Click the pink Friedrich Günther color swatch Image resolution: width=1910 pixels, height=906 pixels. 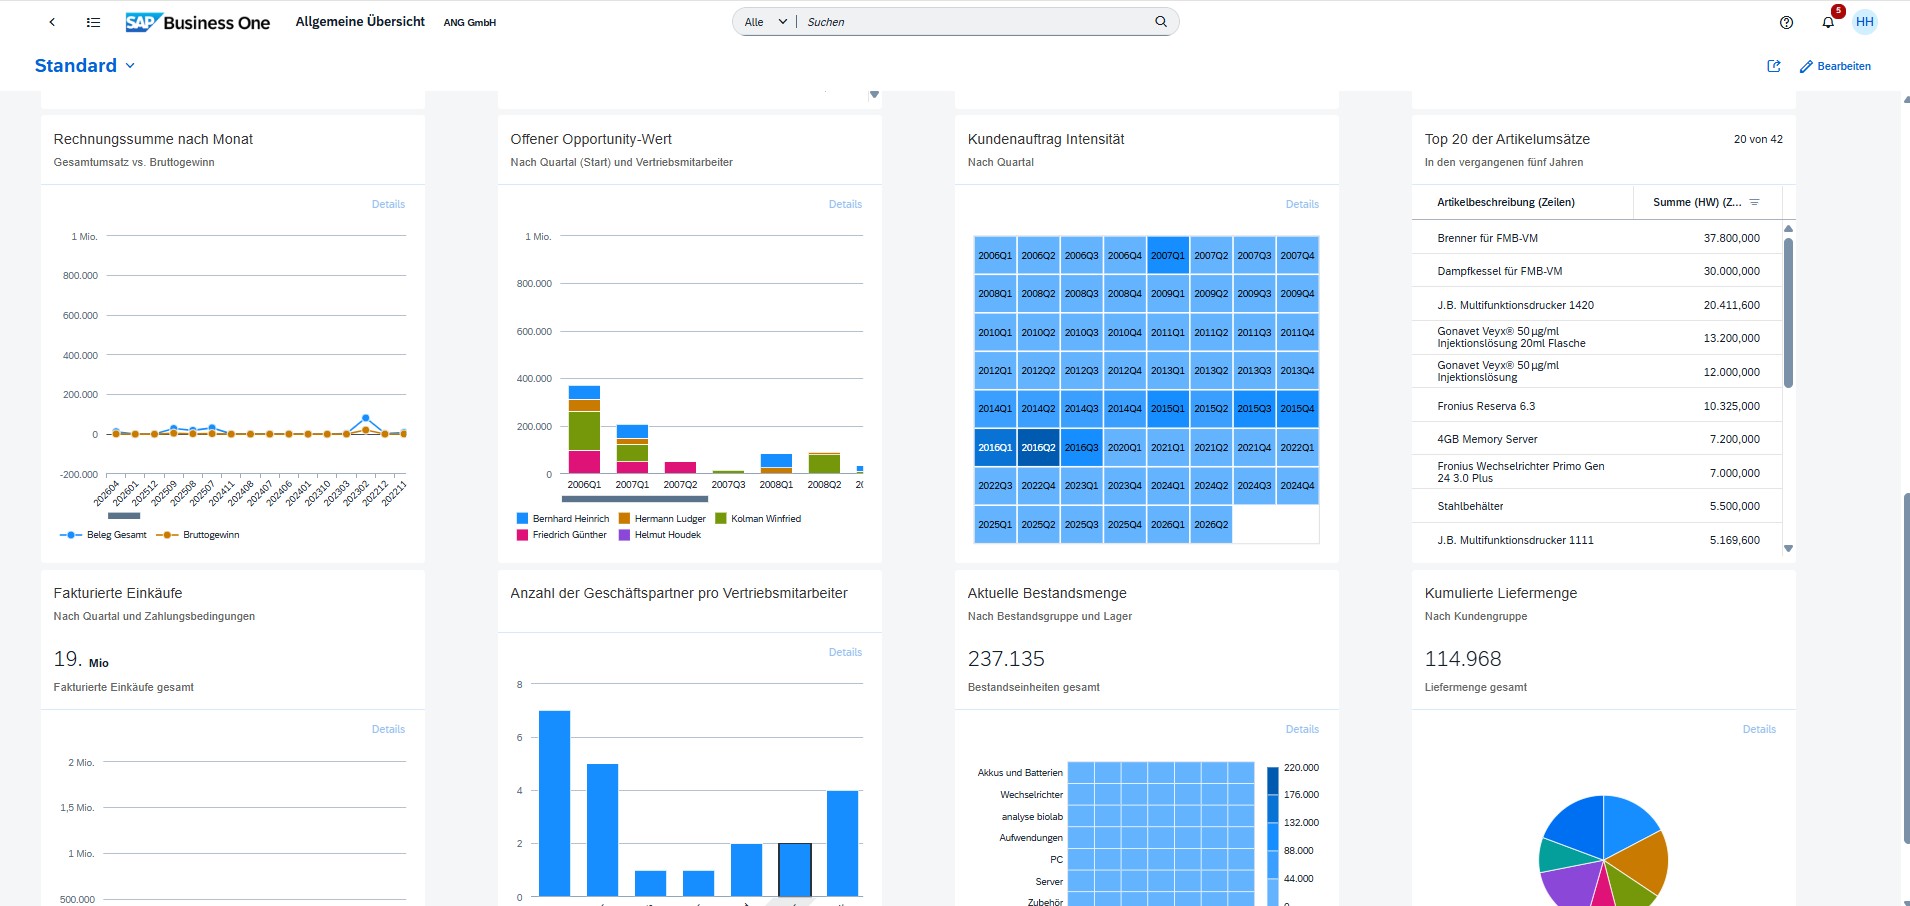point(522,534)
